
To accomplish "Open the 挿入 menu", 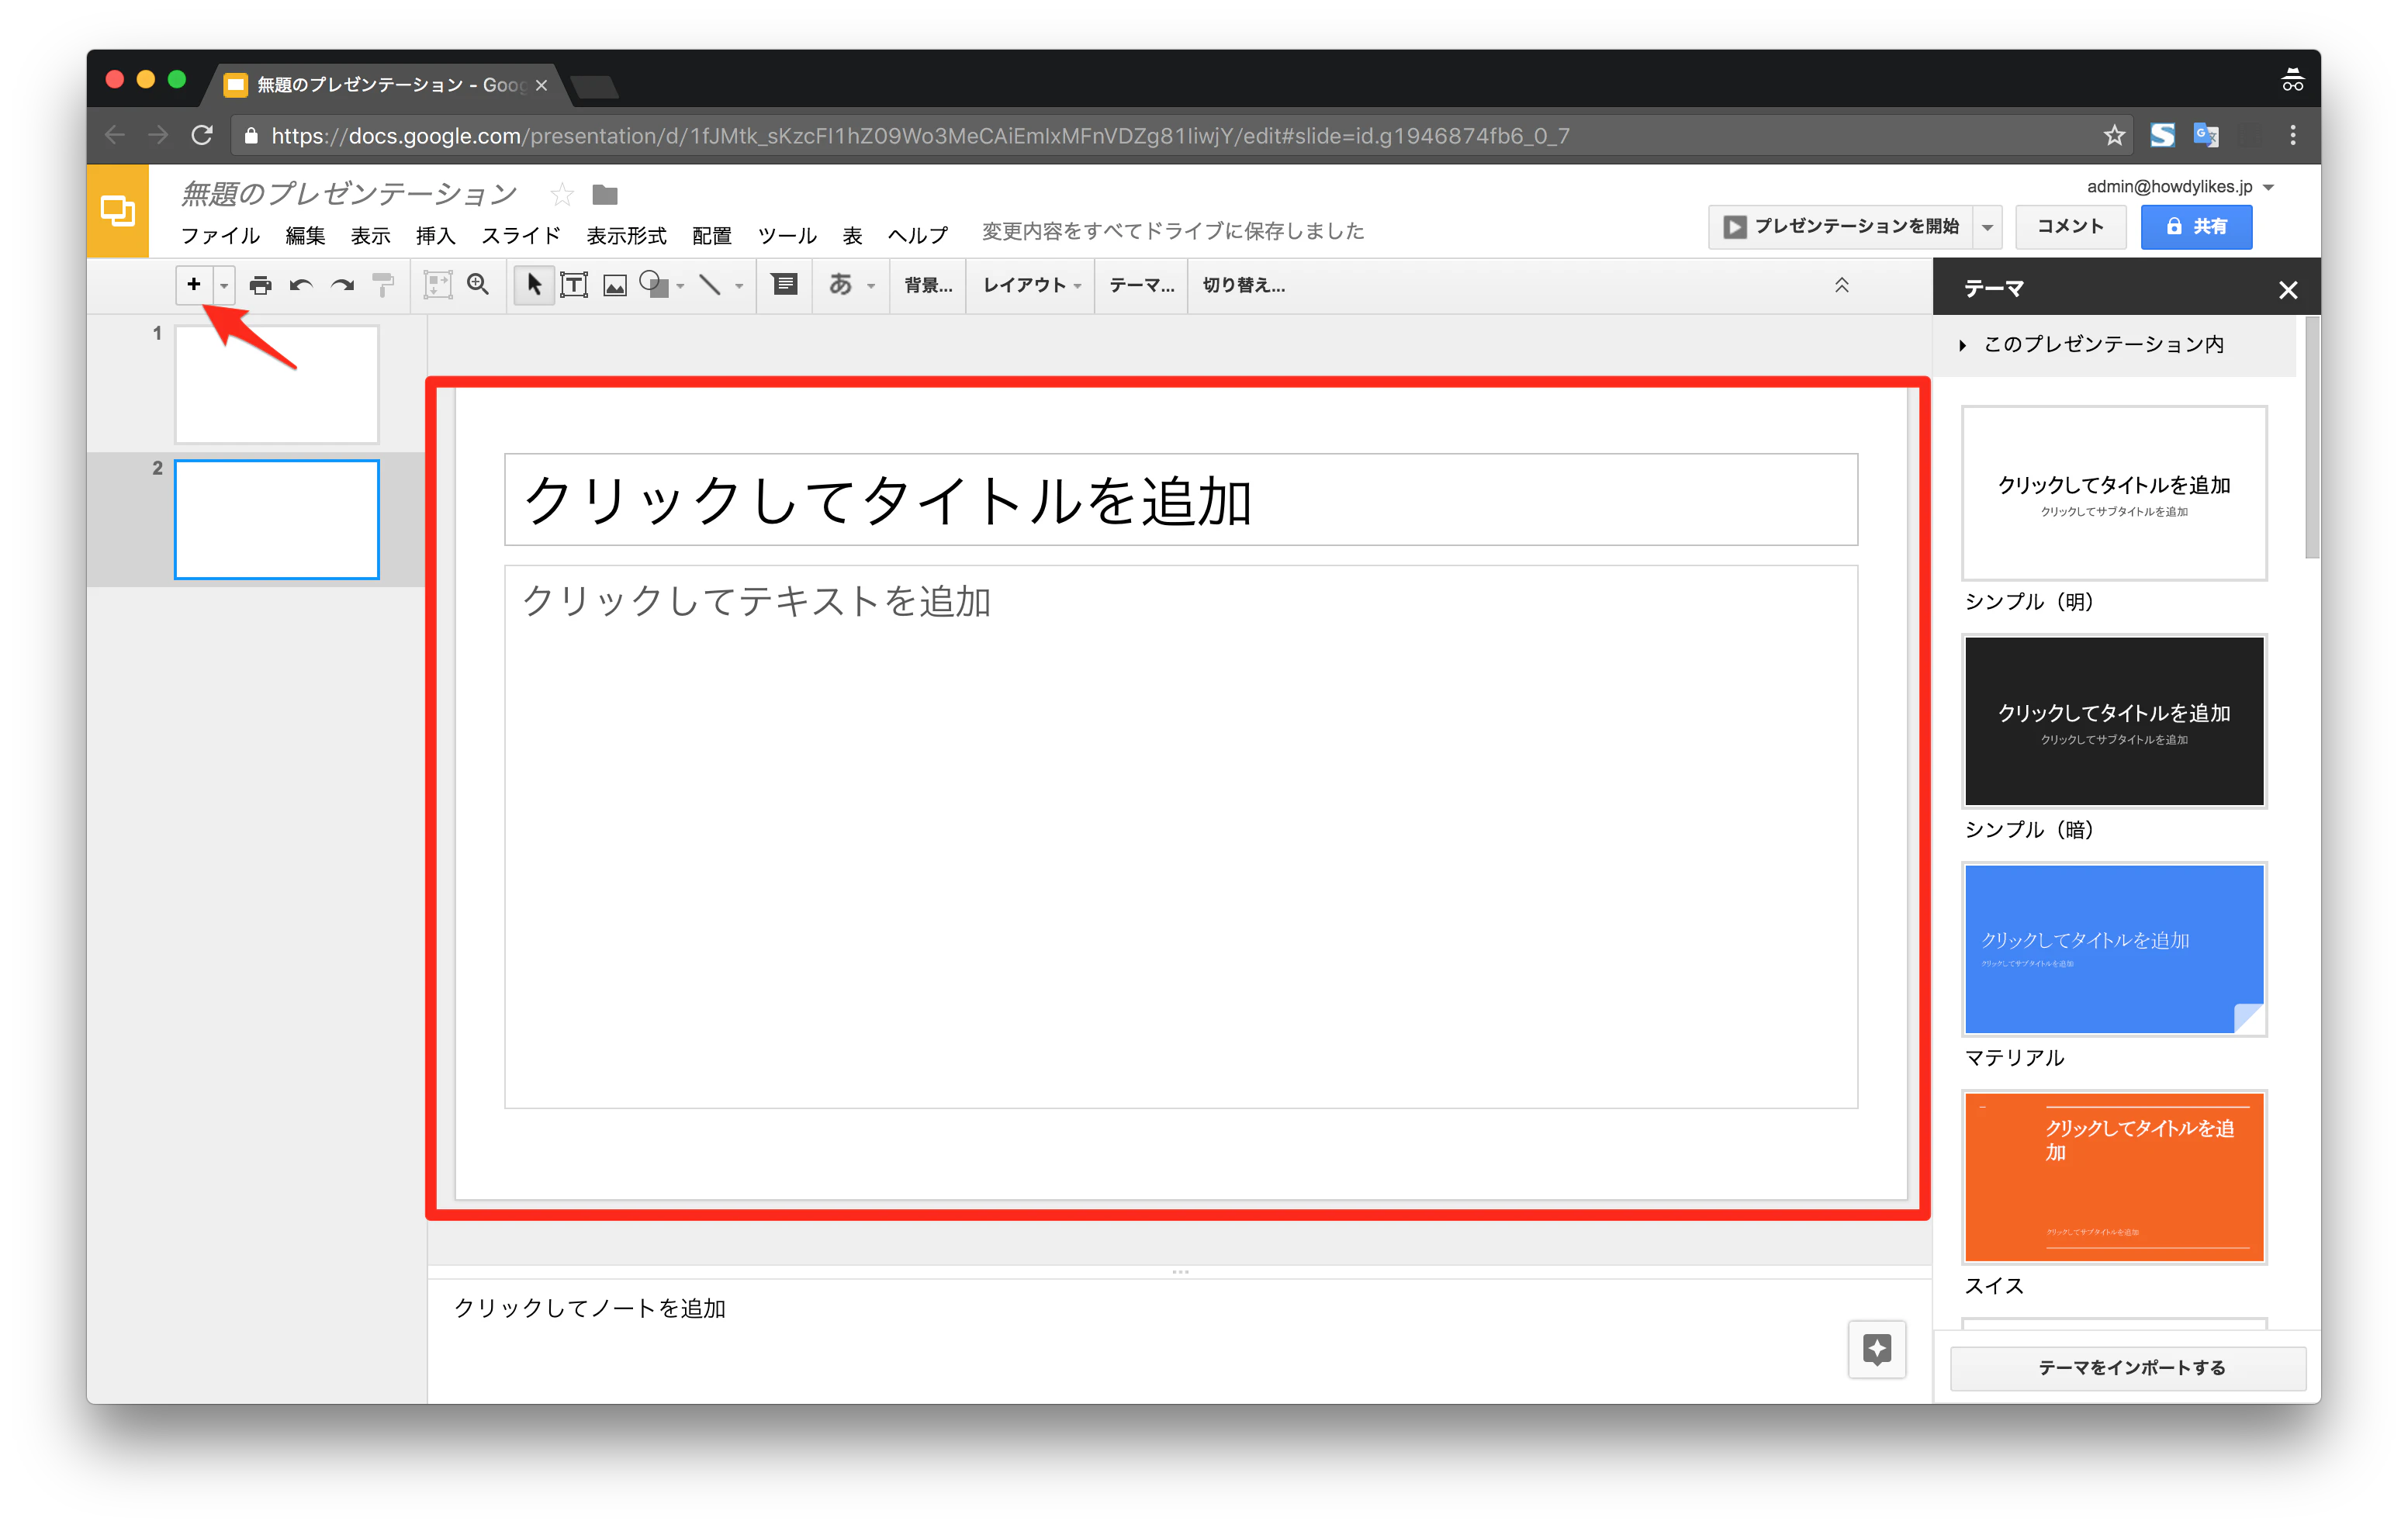I will (x=435, y=235).
